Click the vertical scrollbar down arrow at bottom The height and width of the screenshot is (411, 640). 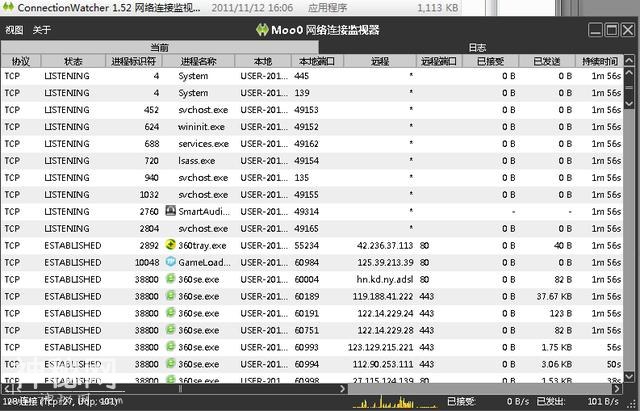tap(629, 376)
